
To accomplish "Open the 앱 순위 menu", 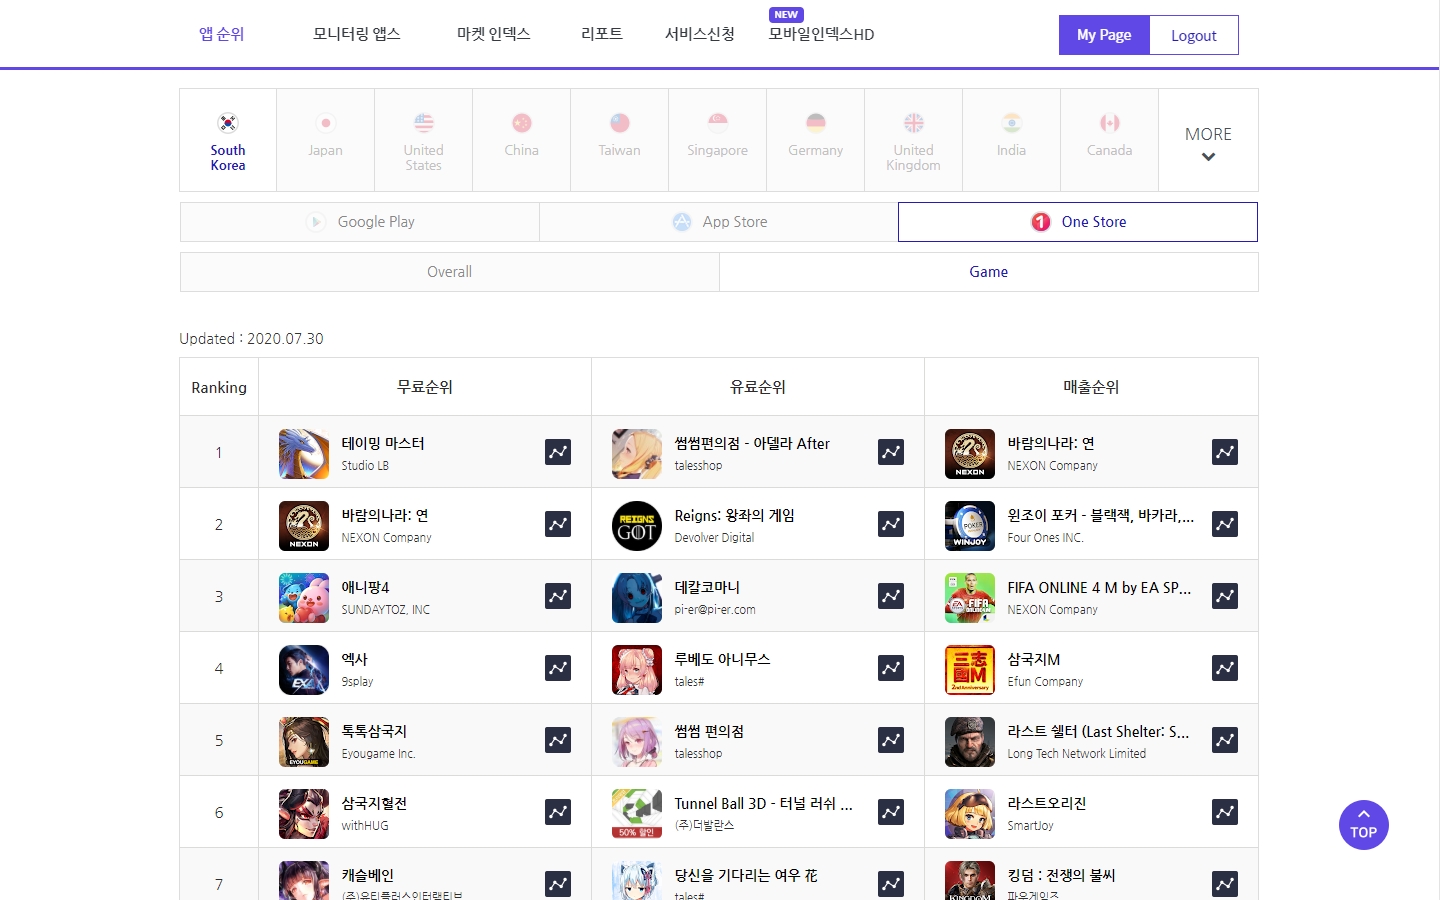I will 221,34.
